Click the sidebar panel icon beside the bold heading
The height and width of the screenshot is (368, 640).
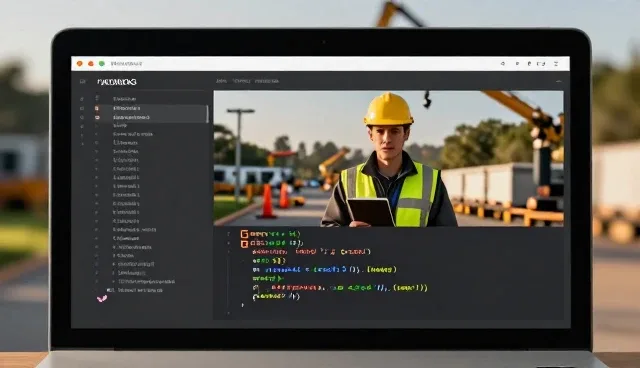pyautogui.click(x=82, y=82)
